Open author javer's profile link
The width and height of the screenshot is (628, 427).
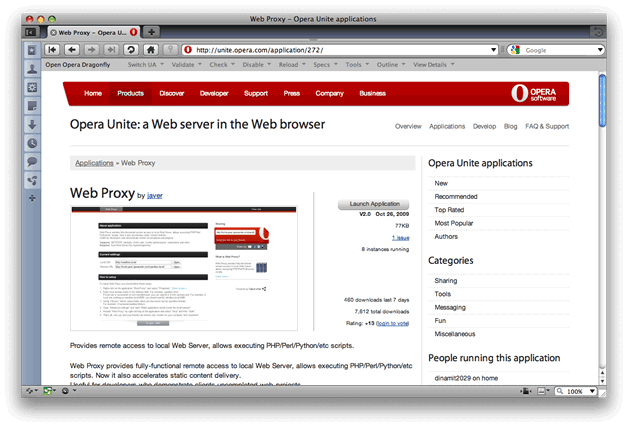(155, 195)
